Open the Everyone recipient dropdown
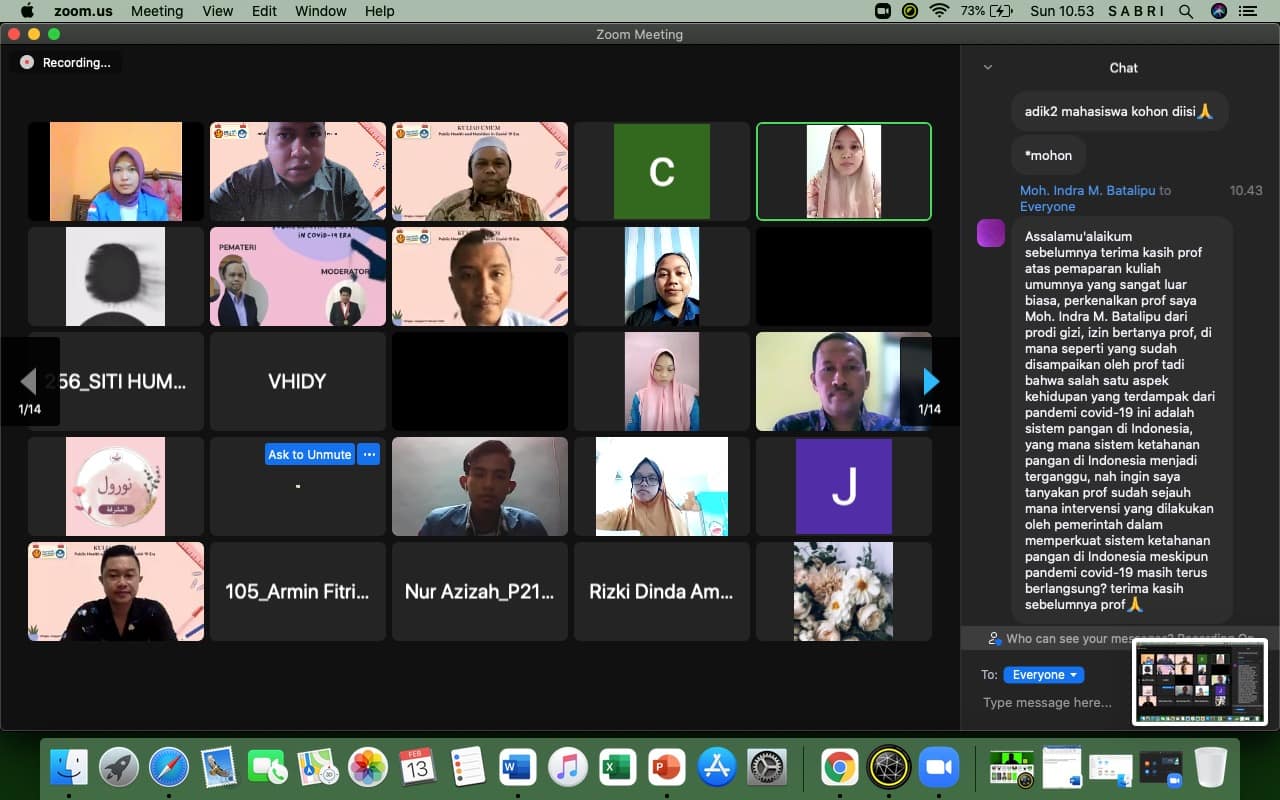This screenshot has width=1280, height=800. (x=1043, y=675)
